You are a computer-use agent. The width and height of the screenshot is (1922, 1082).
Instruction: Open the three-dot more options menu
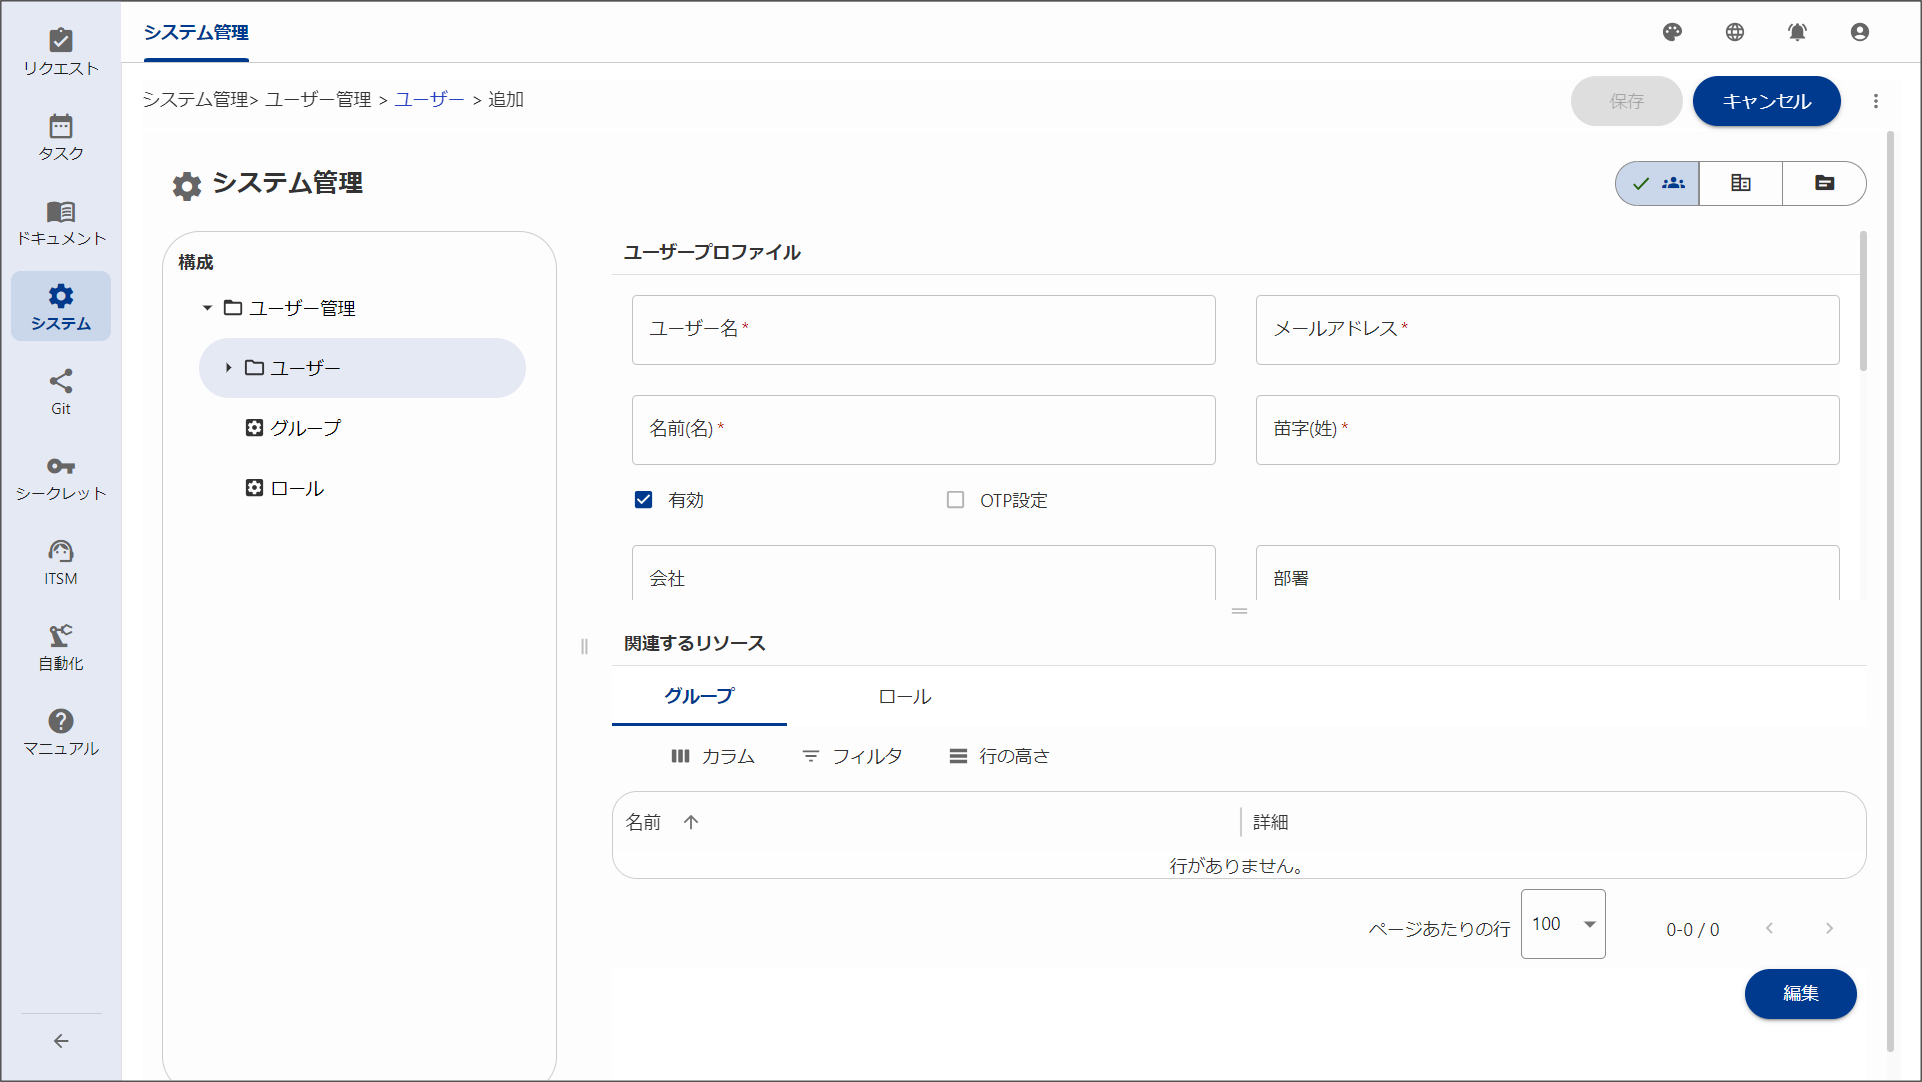click(x=1876, y=101)
